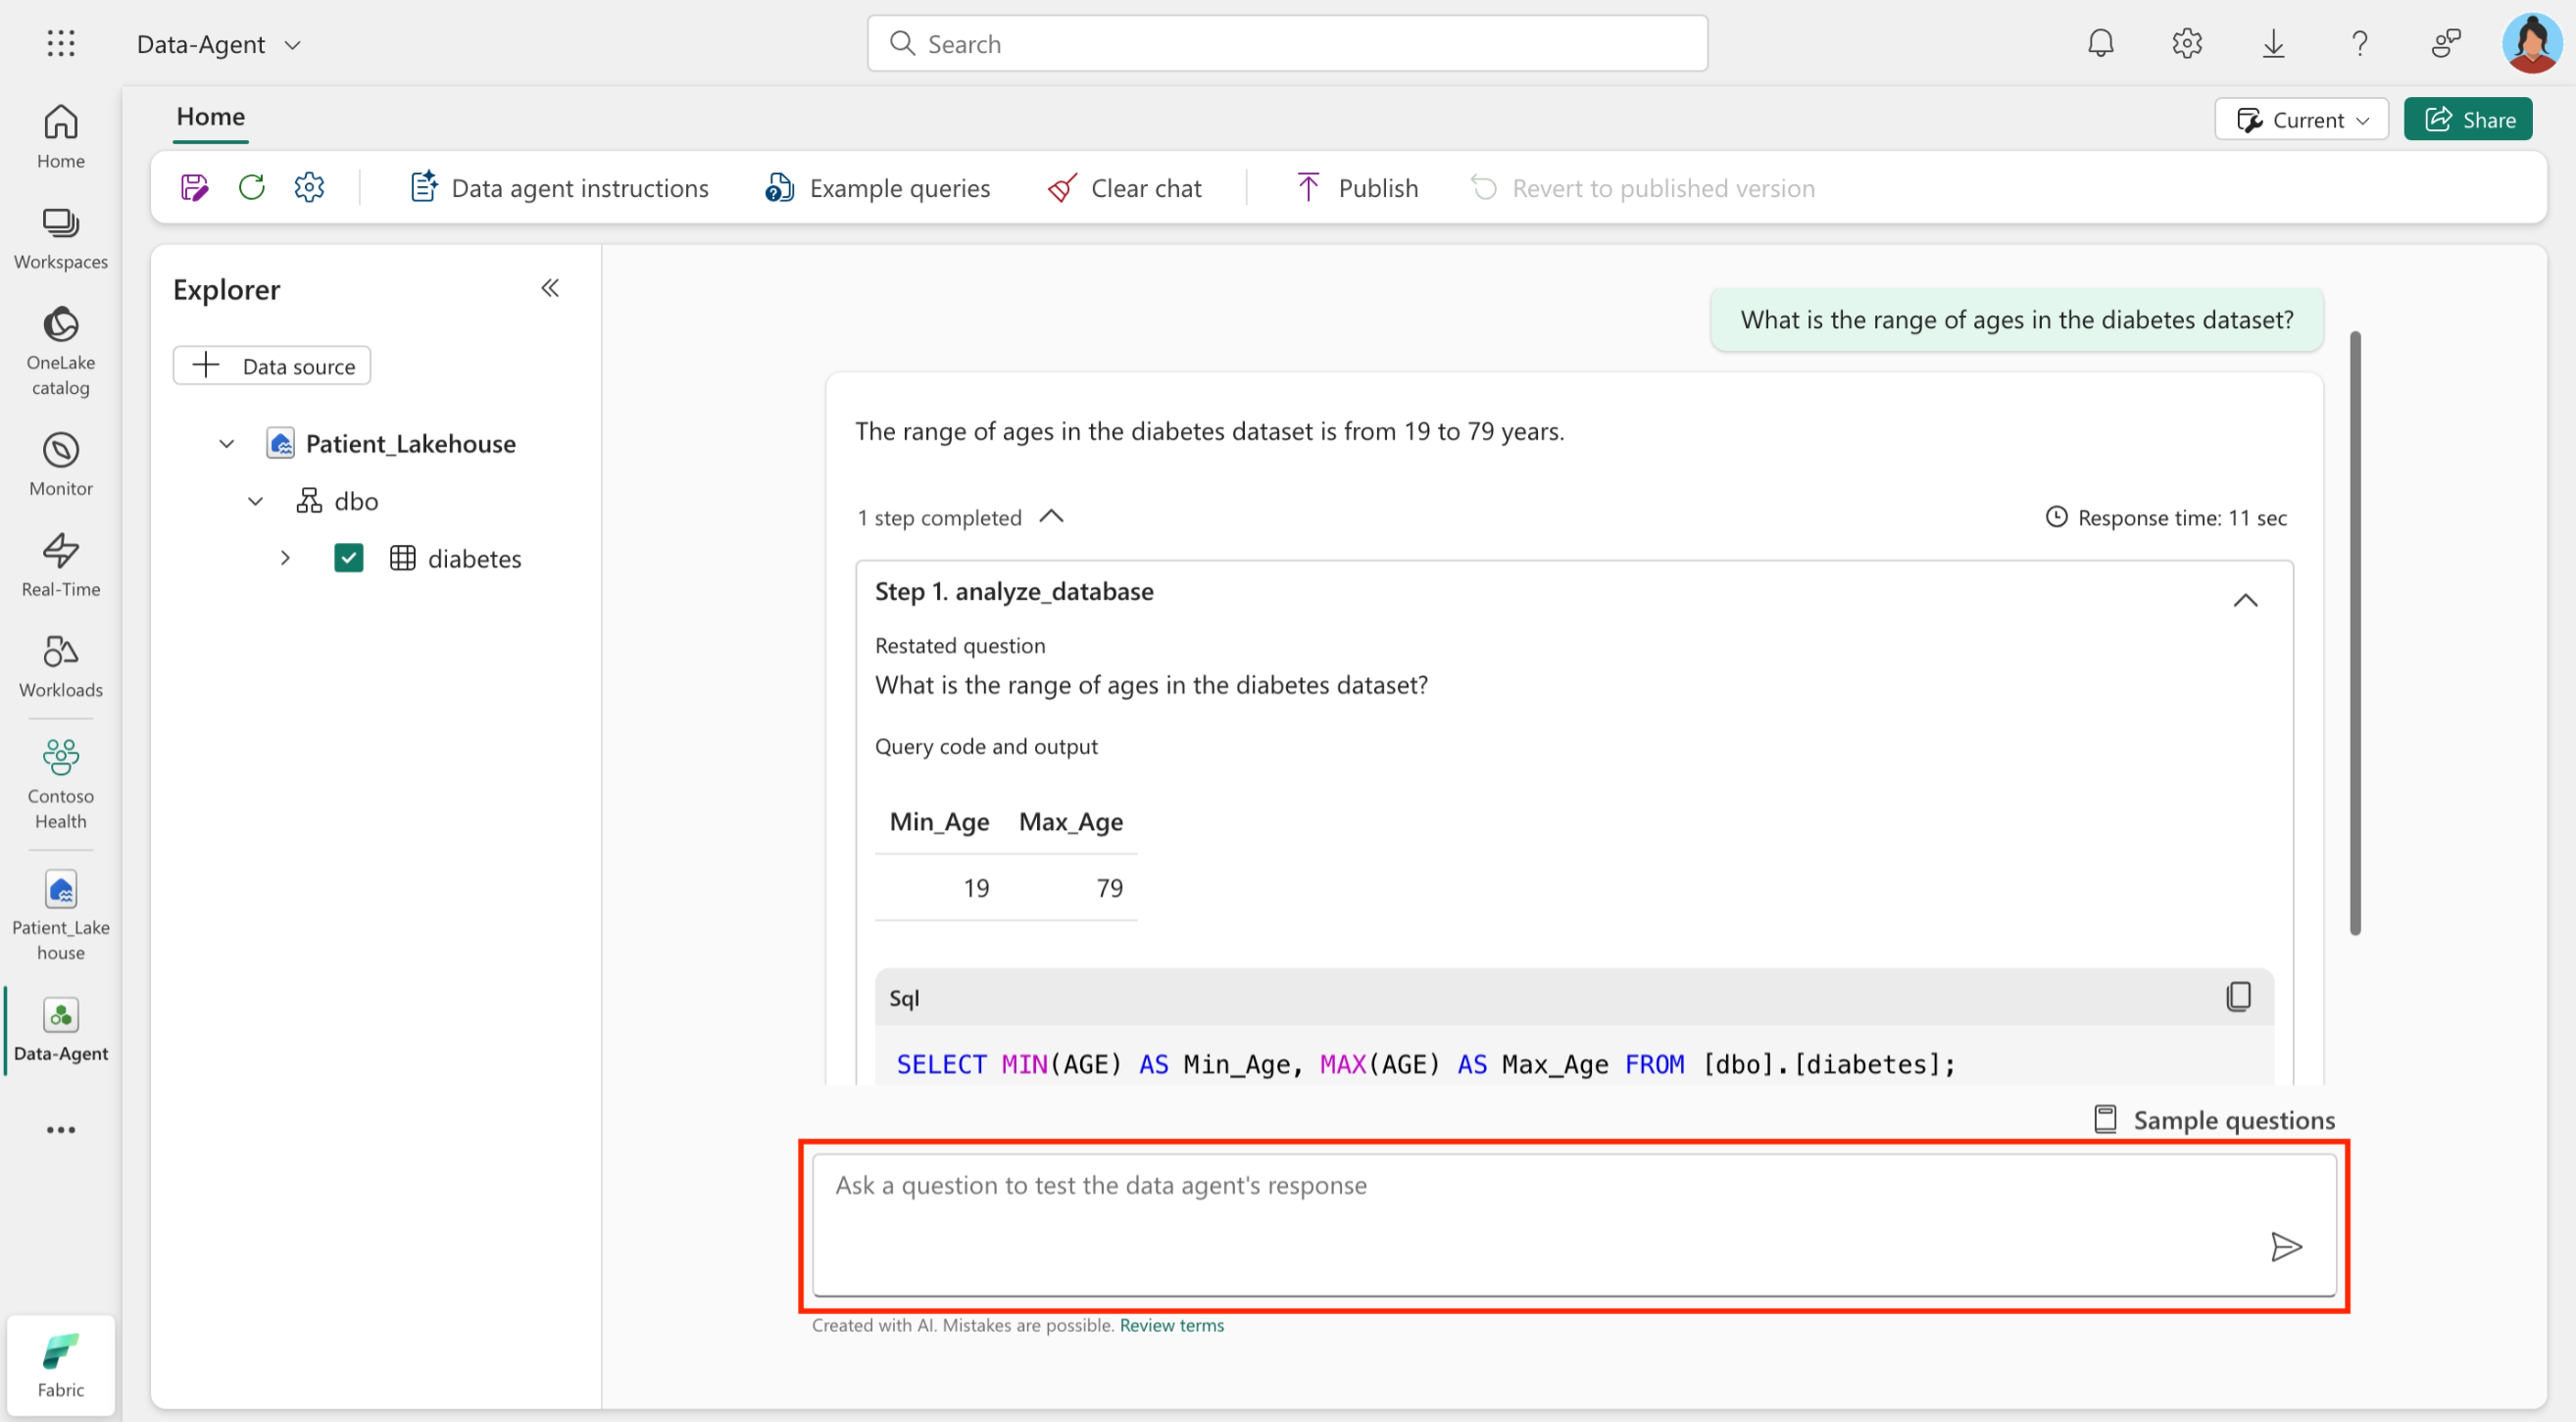Expand the diabetes table columns
This screenshot has width=2576, height=1422.
pyautogui.click(x=286, y=557)
